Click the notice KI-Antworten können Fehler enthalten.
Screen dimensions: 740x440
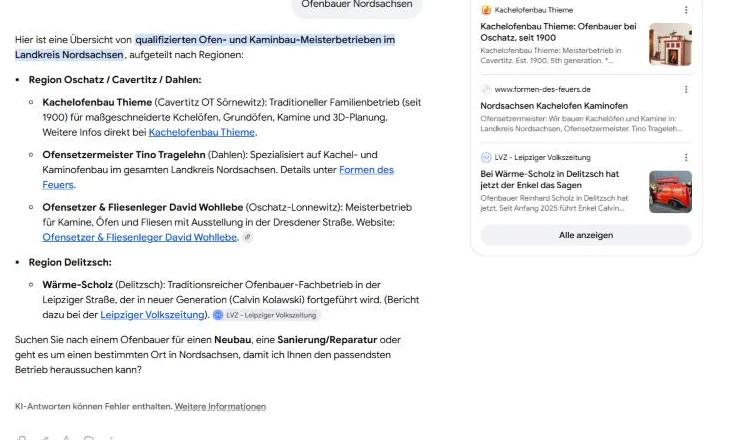[x=93, y=406]
